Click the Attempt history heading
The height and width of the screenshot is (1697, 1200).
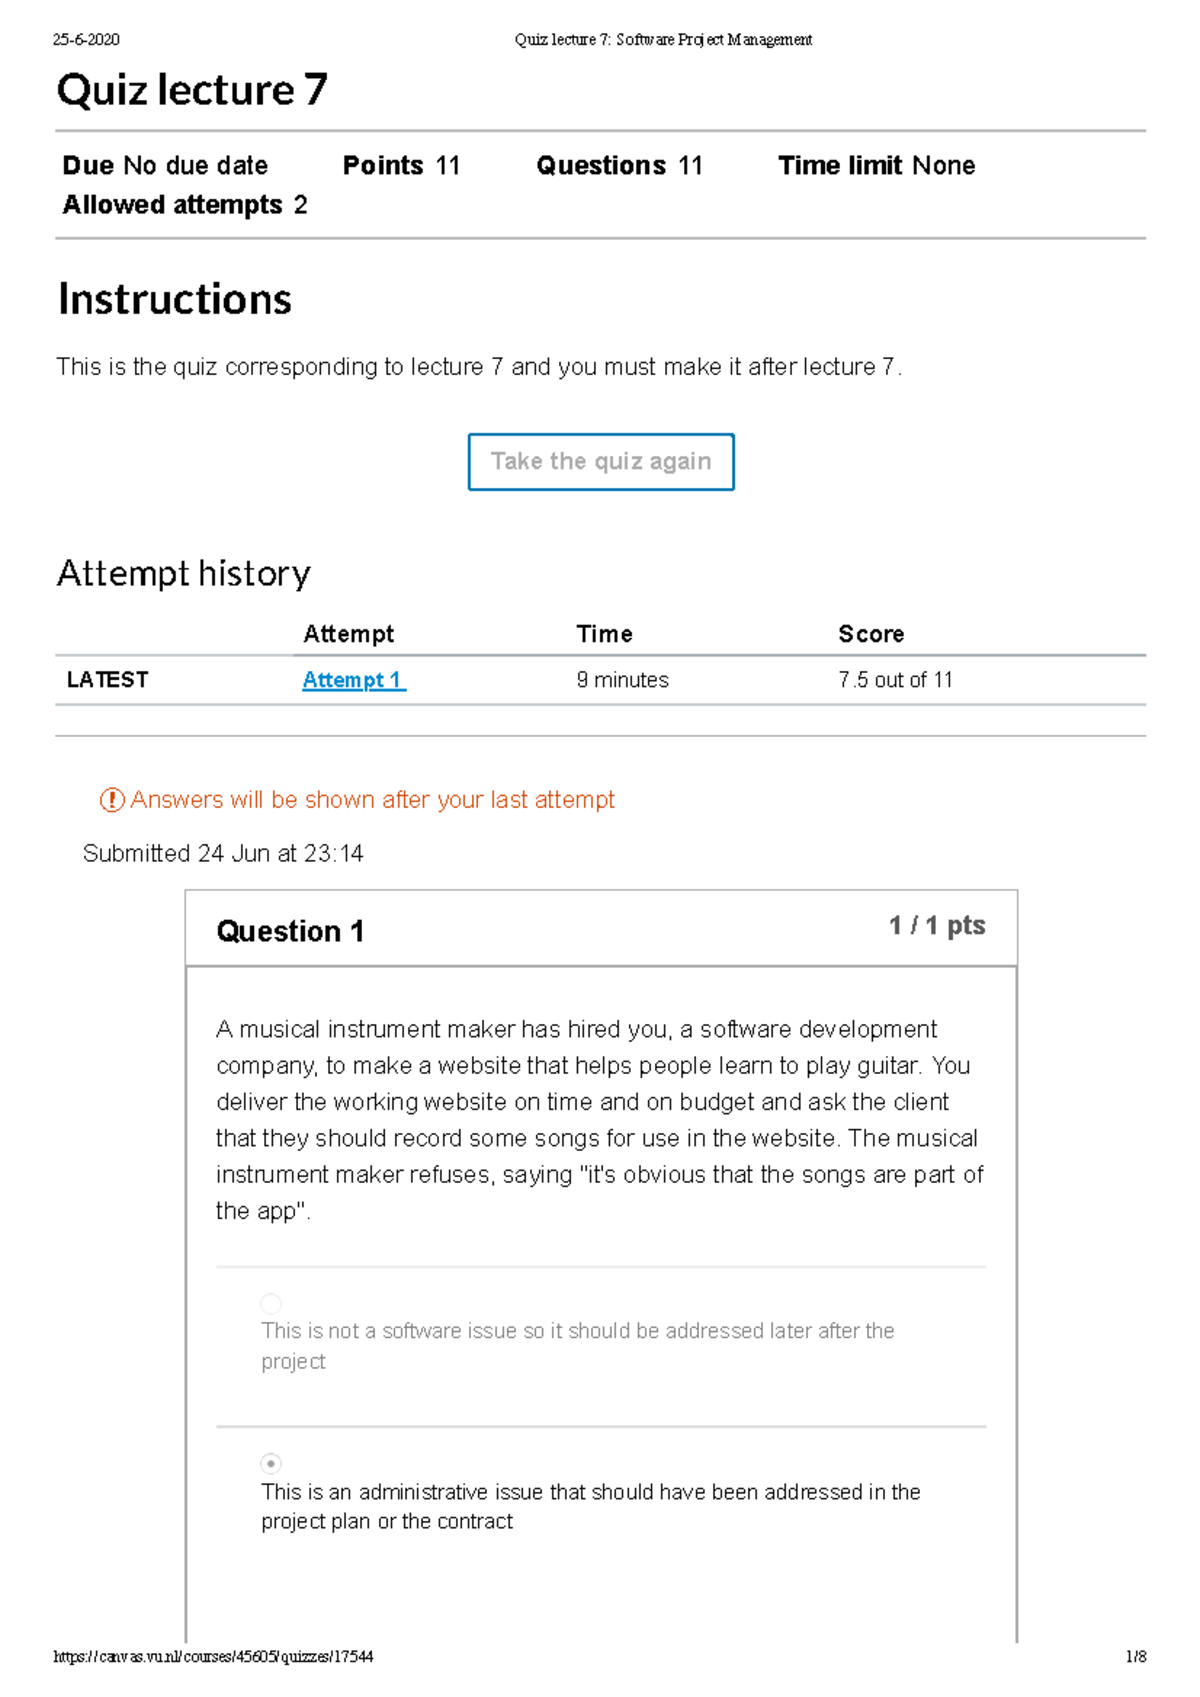pos(184,573)
